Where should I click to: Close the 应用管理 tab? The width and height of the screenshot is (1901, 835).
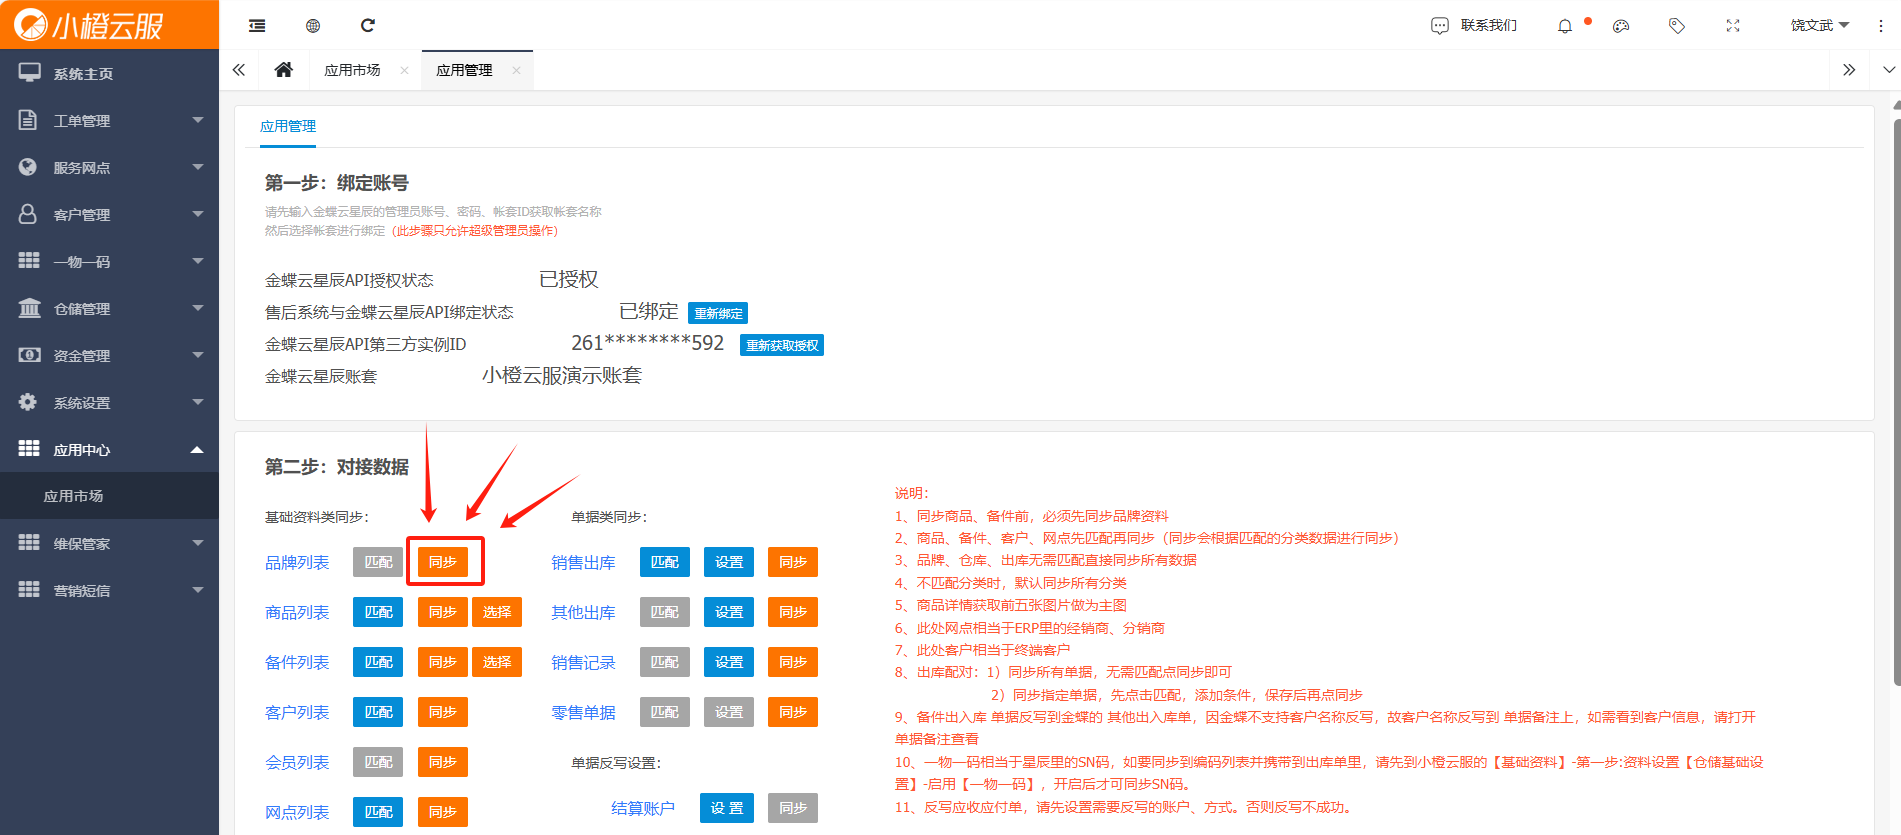tap(516, 70)
